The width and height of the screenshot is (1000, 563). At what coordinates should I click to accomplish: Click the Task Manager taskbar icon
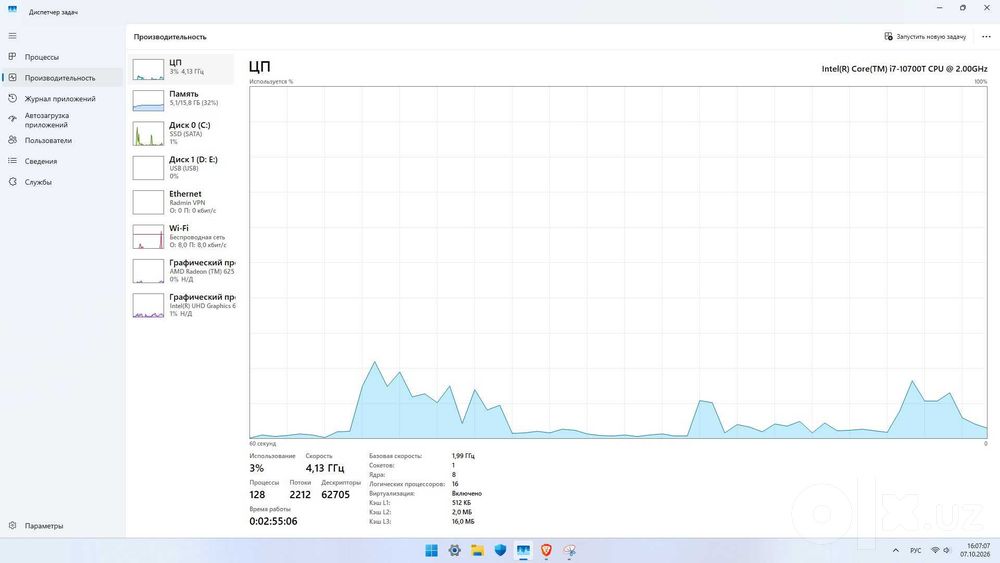click(524, 550)
